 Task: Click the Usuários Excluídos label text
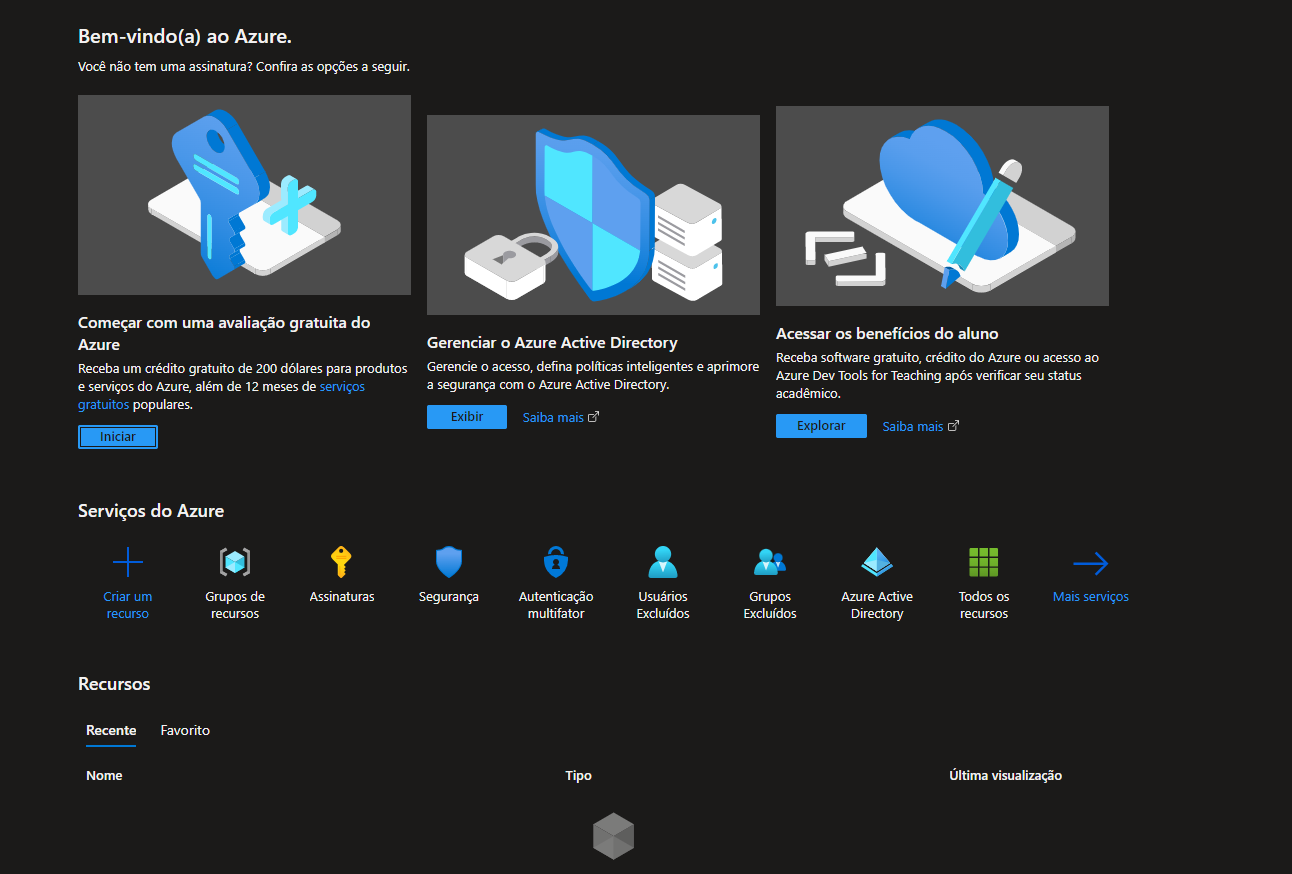coord(663,605)
